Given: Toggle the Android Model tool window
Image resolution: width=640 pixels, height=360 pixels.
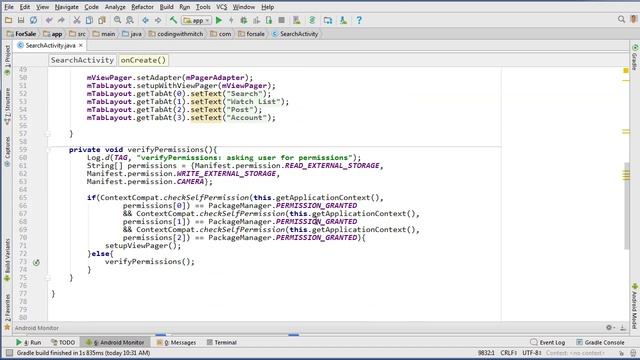Looking at the screenshot, I should click(x=635, y=306).
